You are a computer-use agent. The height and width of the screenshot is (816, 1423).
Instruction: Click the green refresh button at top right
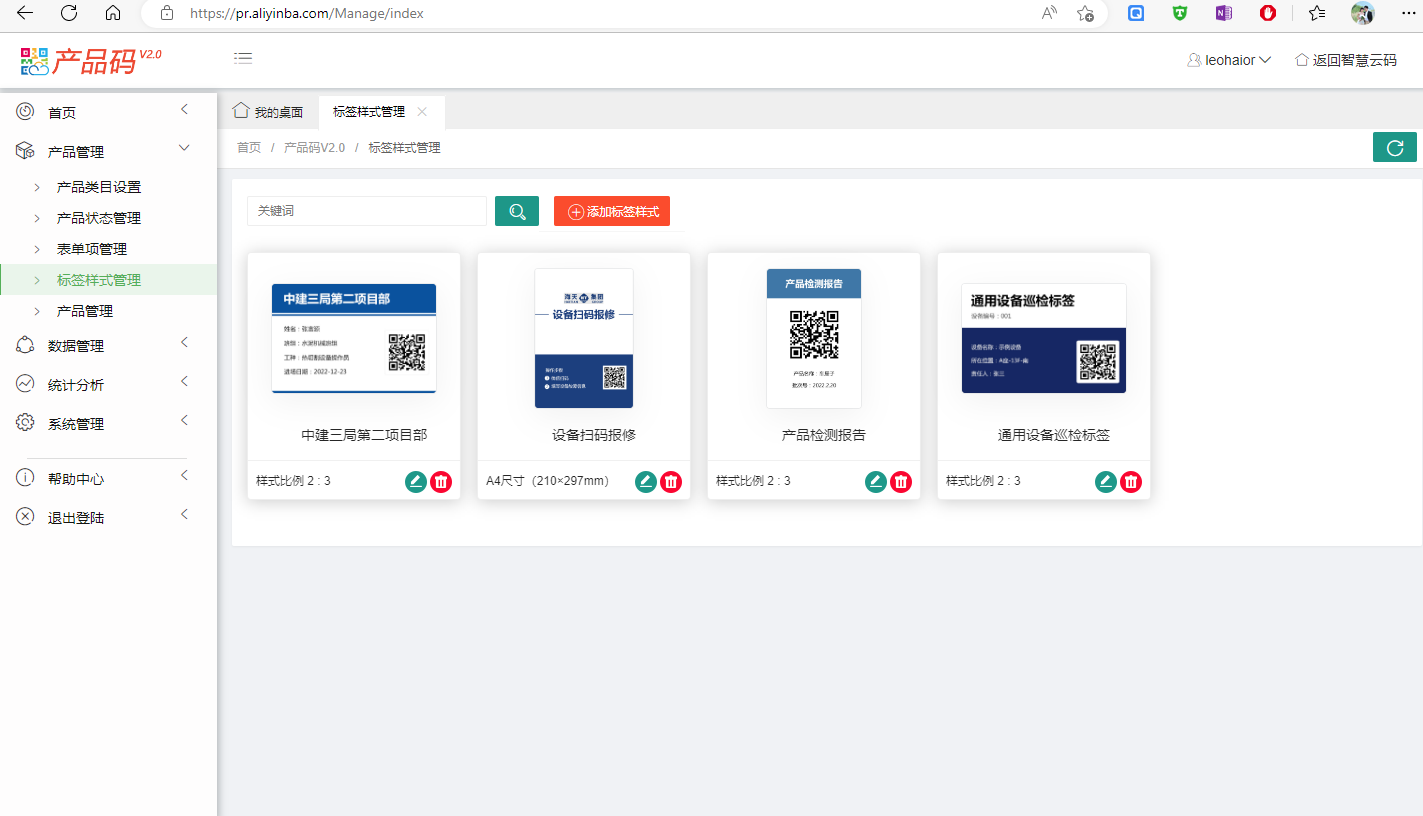point(1394,147)
